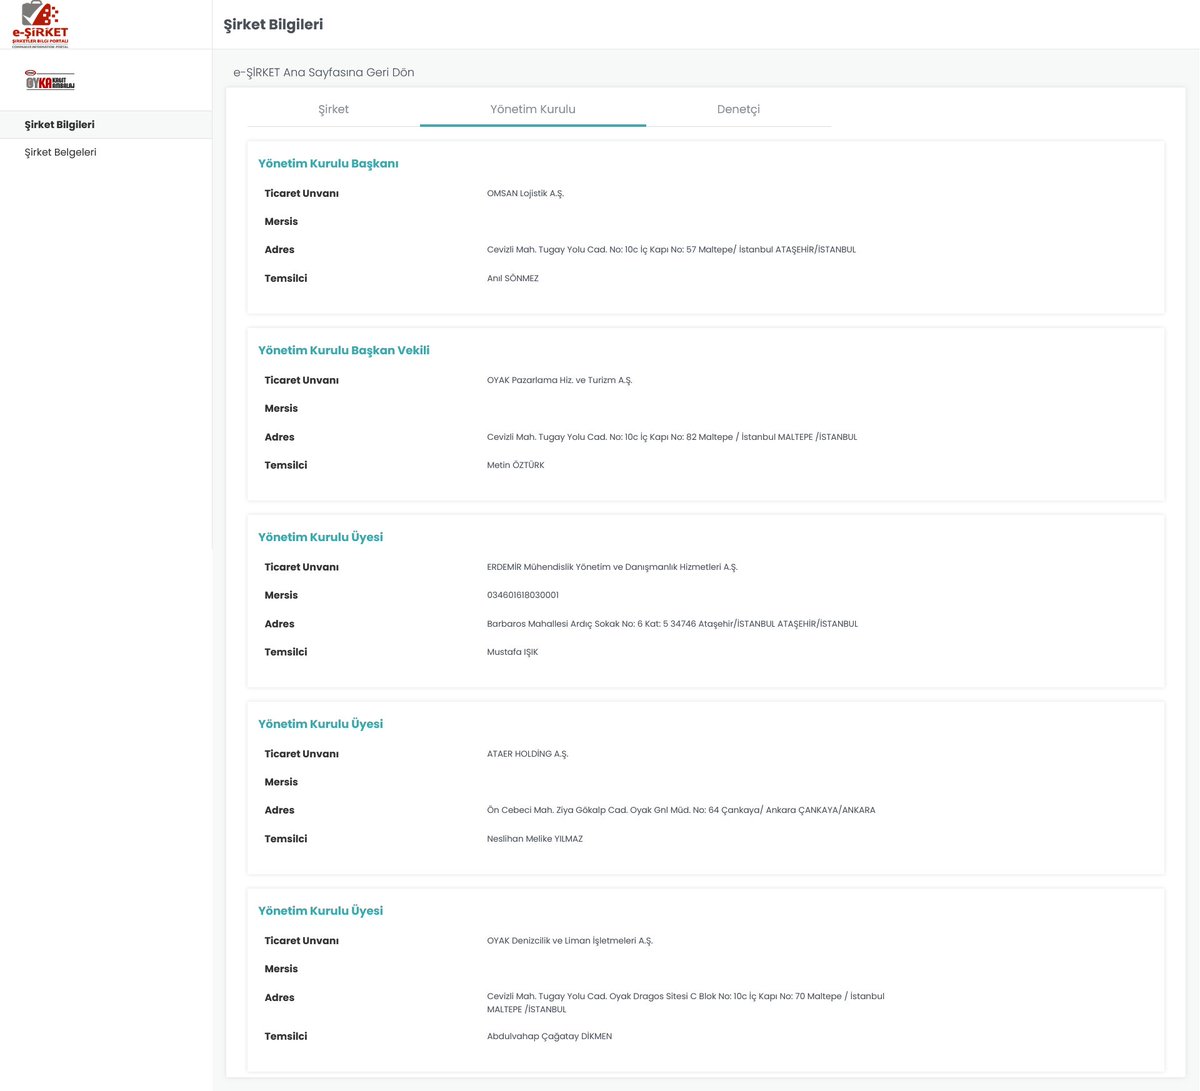Click Adres label in OYAK Pazarlama card
The height and width of the screenshot is (1091, 1200).
pos(279,437)
